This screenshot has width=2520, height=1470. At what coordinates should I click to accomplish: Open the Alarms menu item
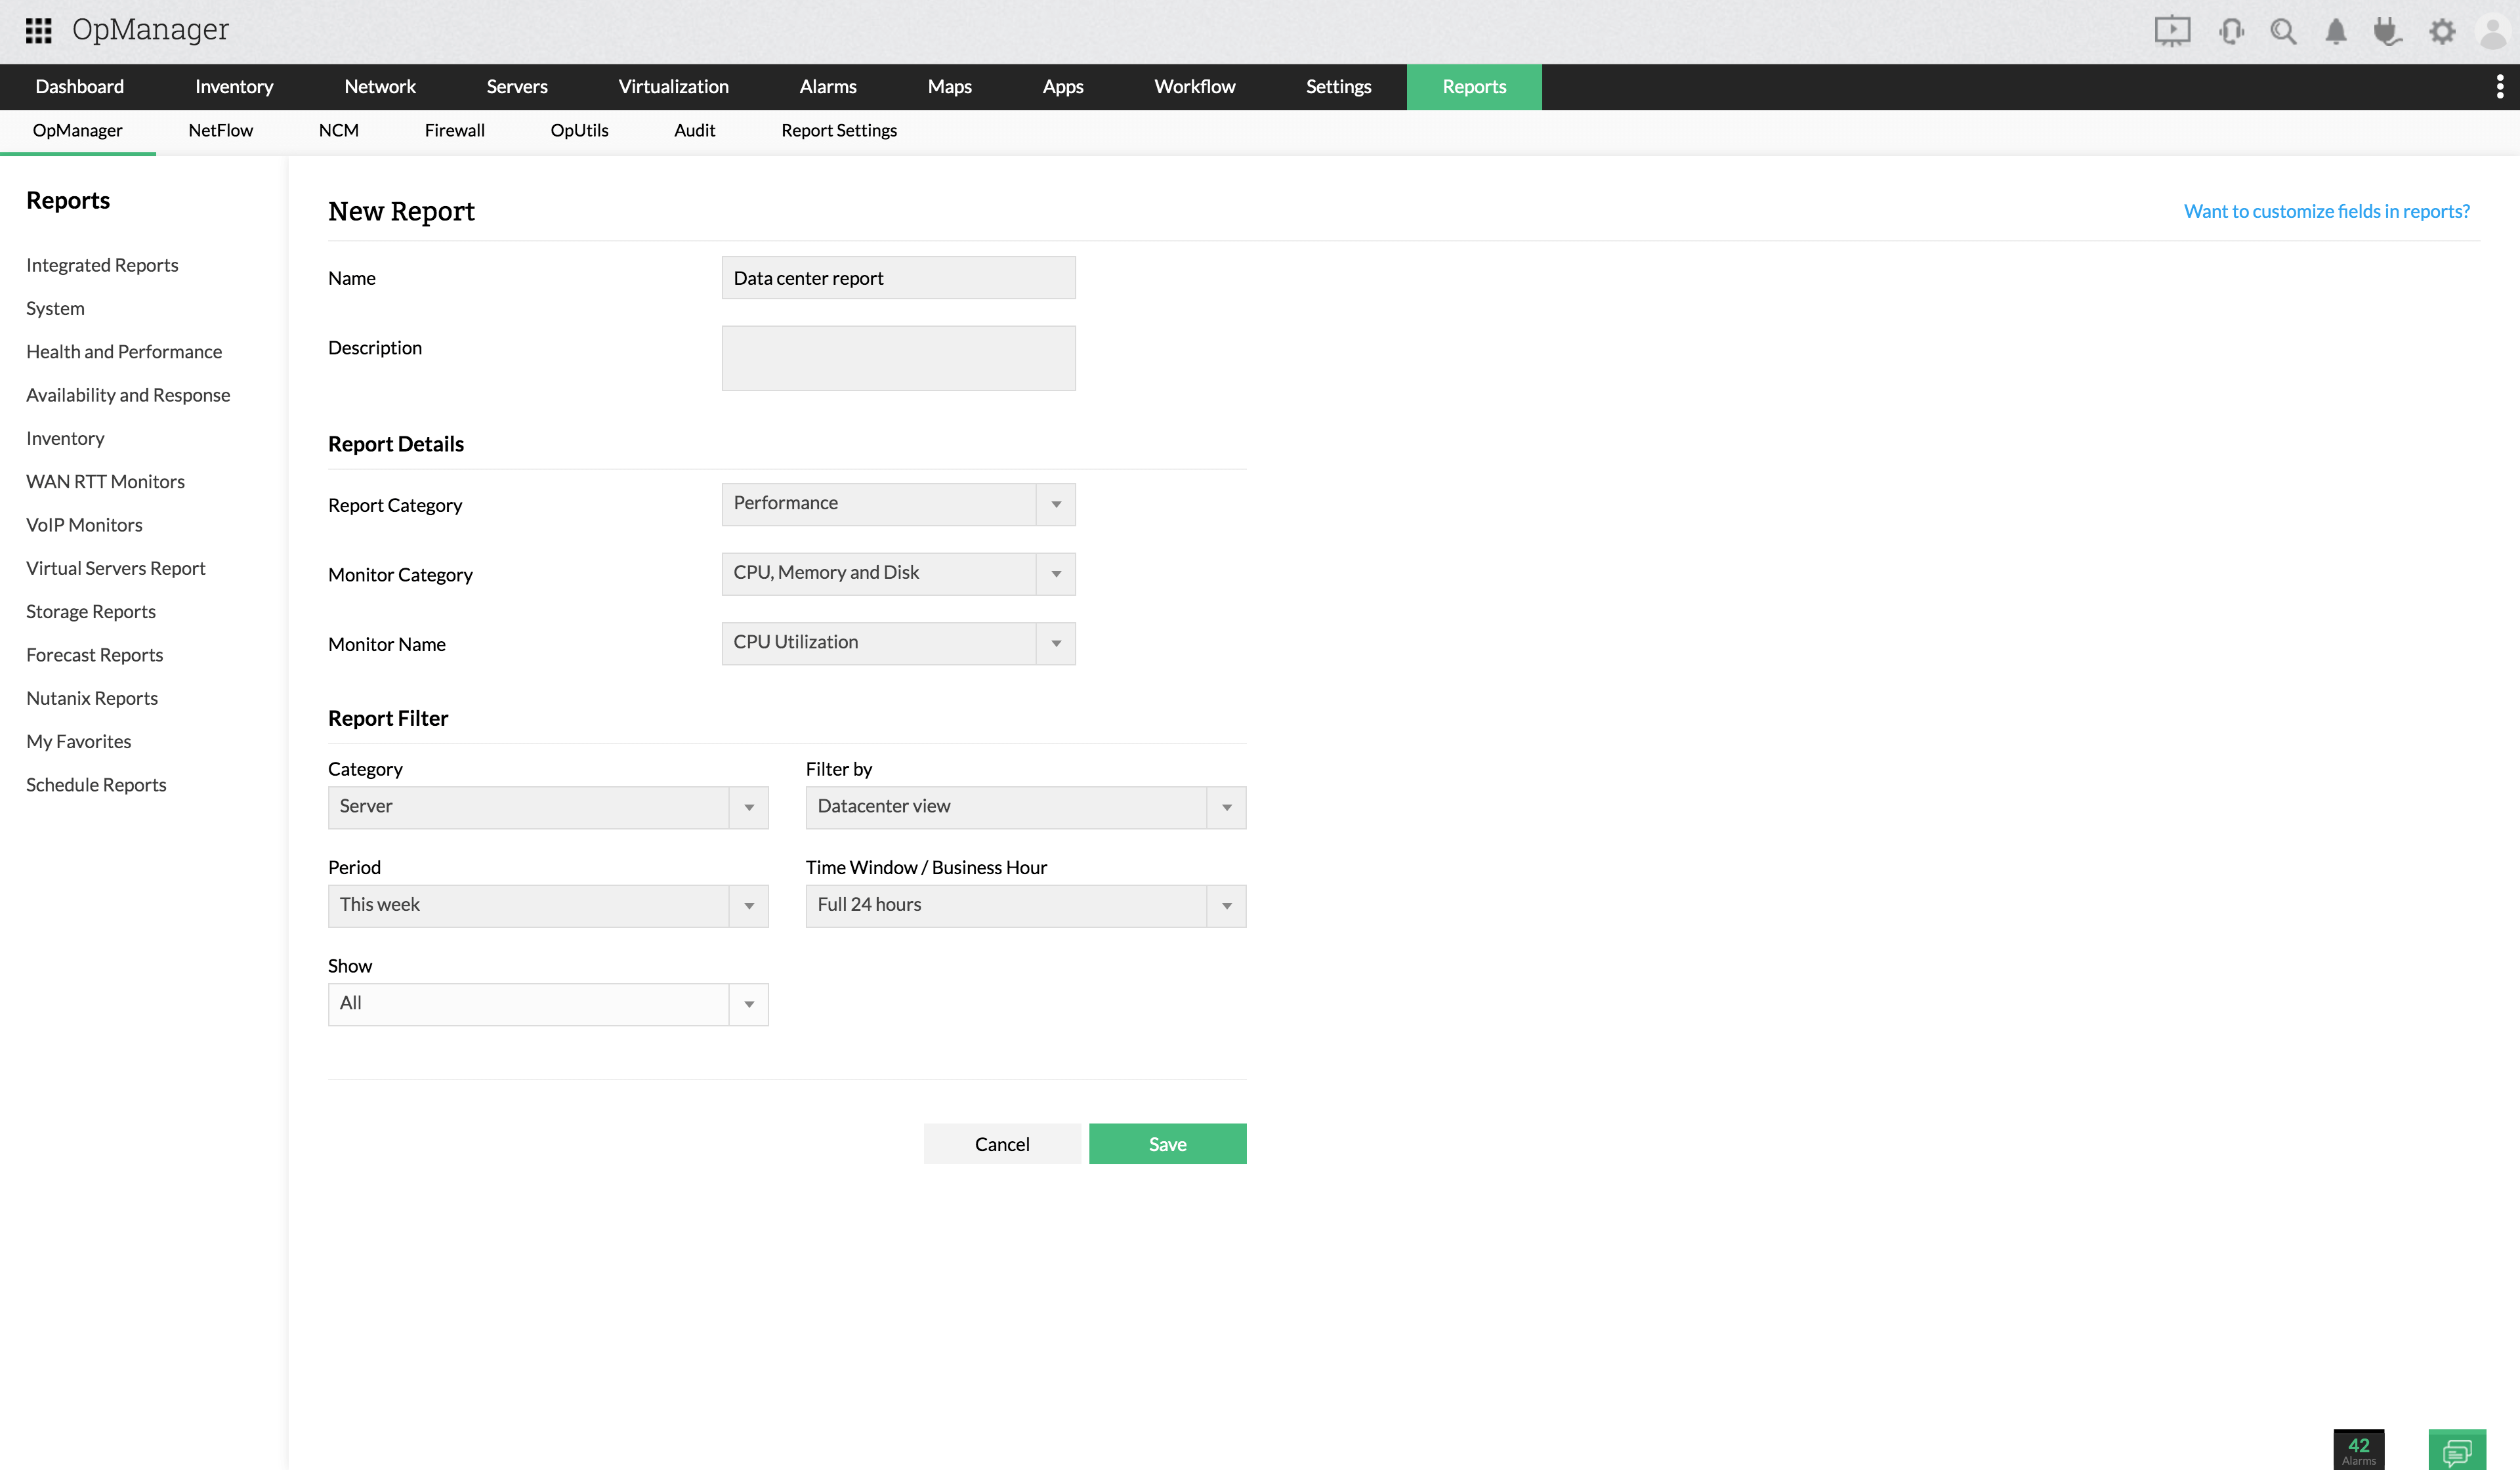click(x=827, y=87)
